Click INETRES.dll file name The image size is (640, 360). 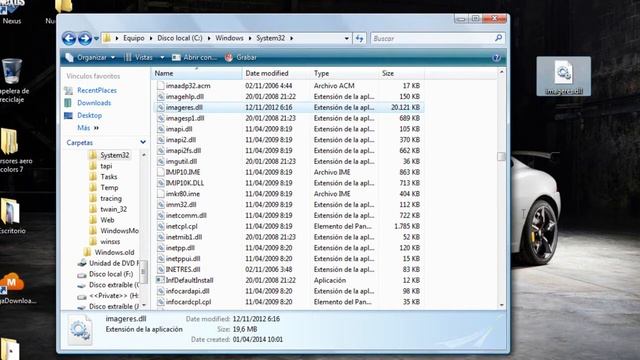tap(183, 269)
